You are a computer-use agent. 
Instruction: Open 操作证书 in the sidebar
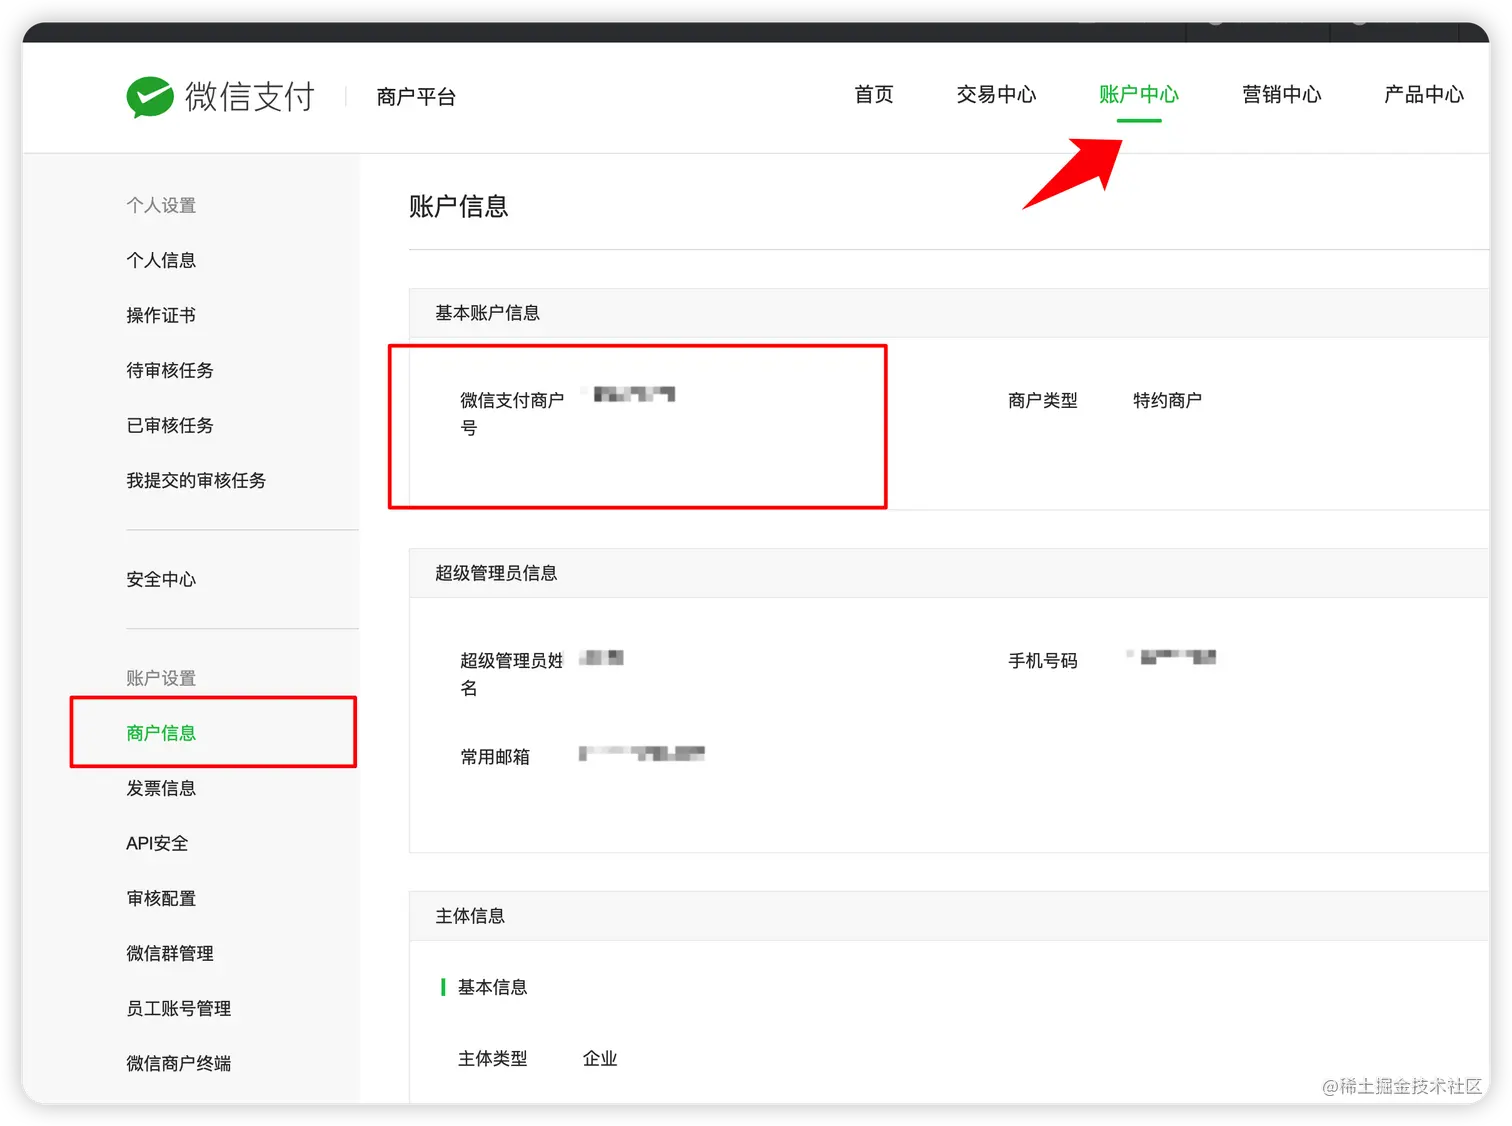point(161,315)
